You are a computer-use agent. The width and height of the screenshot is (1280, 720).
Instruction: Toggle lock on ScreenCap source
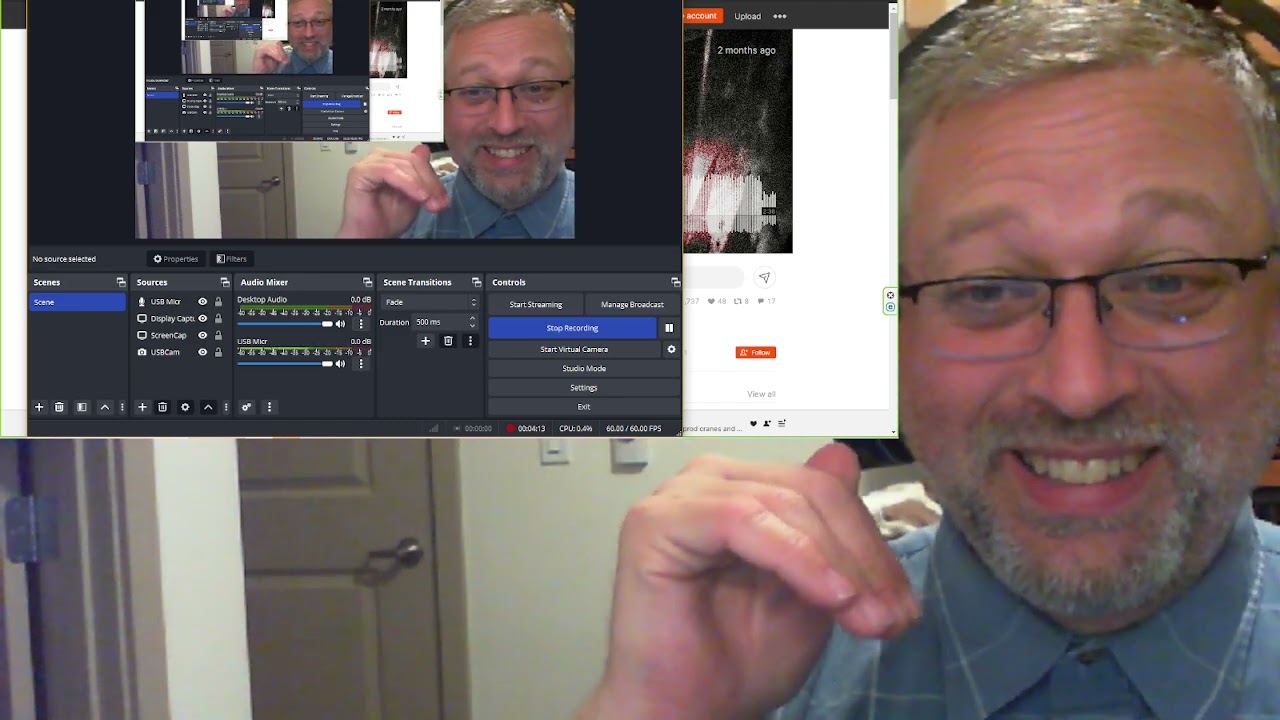click(218, 336)
